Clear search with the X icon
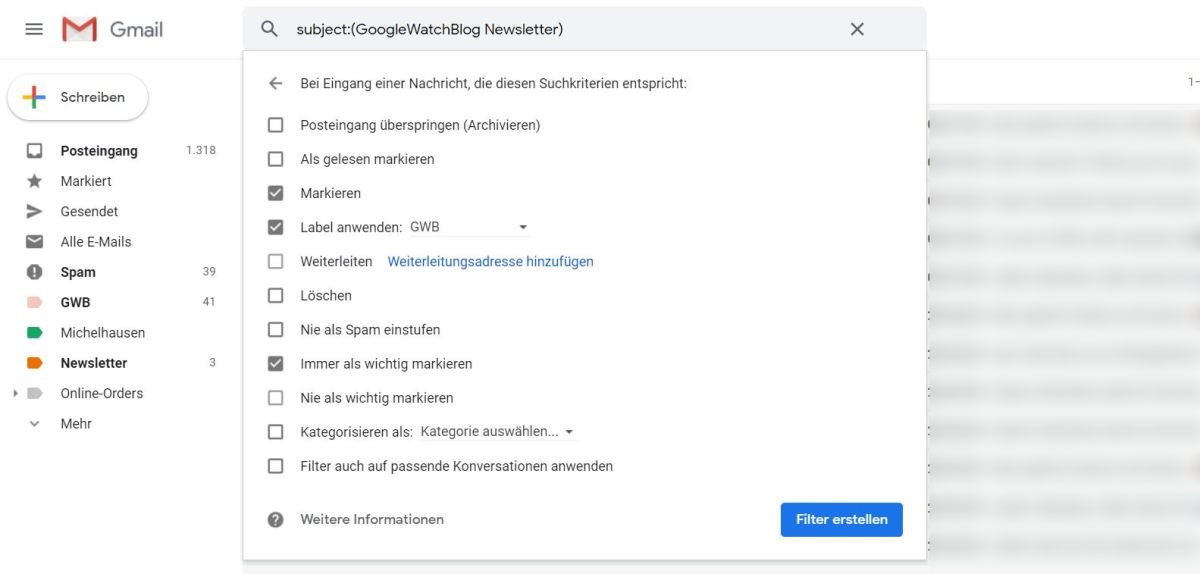Image resolution: width=1200 pixels, height=574 pixels. pyautogui.click(x=857, y=29)
